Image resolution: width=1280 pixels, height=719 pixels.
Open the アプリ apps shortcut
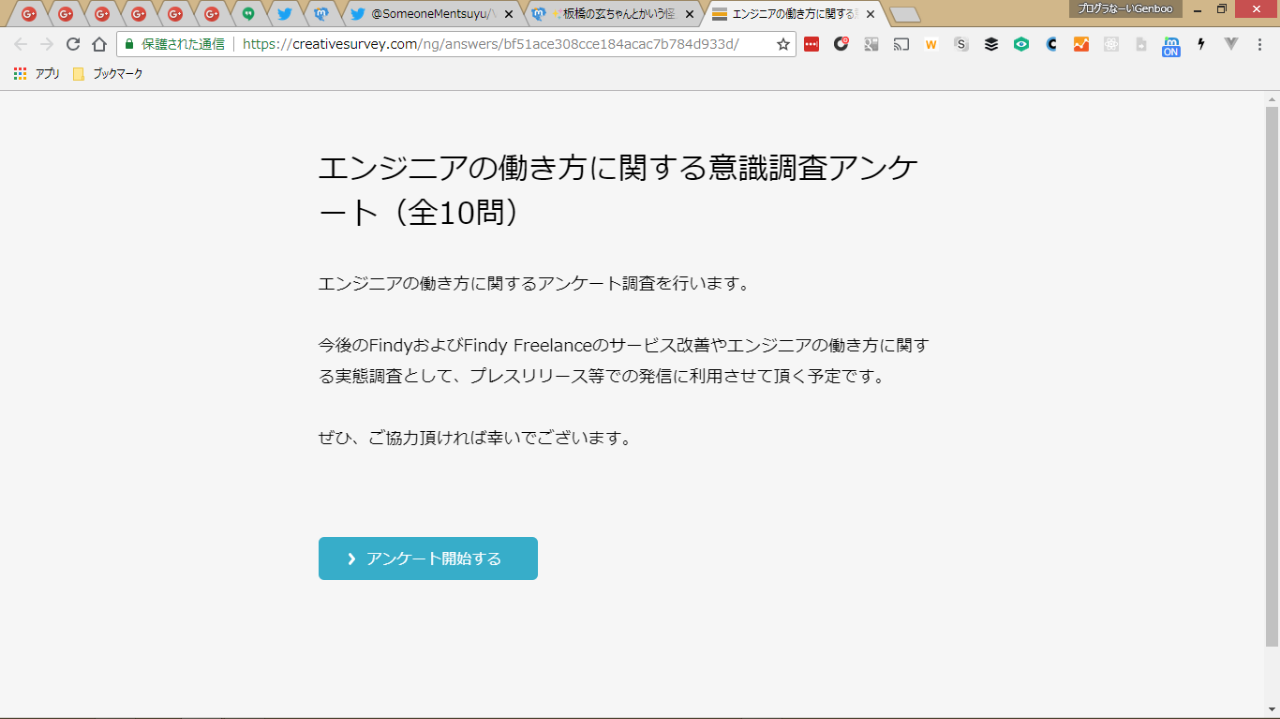coord(37,73)
